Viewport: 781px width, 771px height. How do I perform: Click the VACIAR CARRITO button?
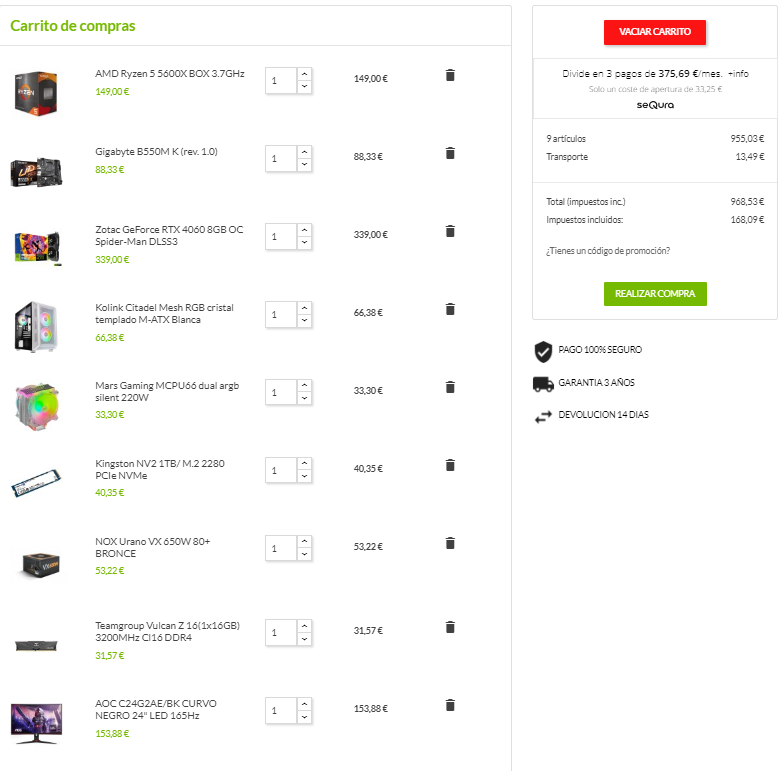pos(654,32)
